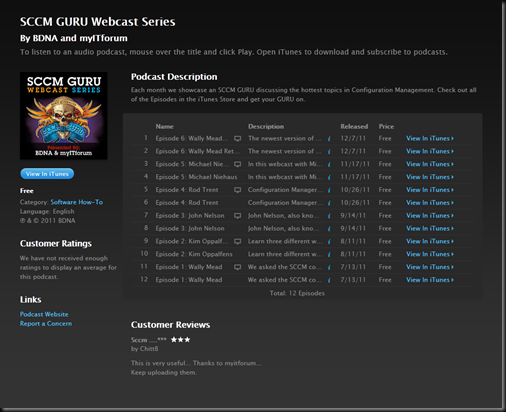
Task: Click video icon on row 5 Episode 4
Action: pos(237,190)
